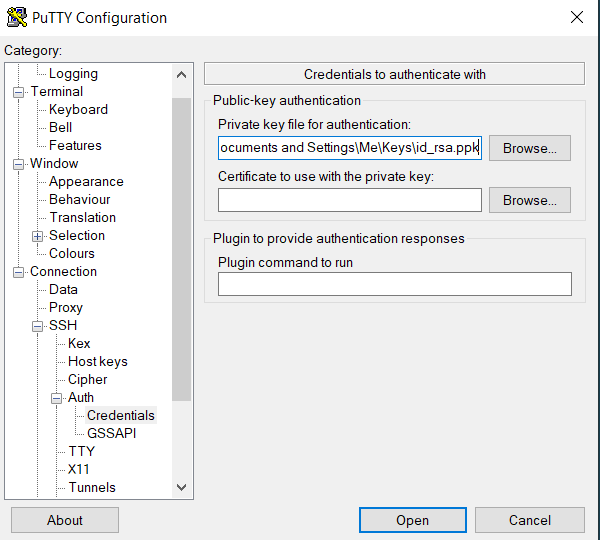The height and width of the screenshot is (540, 600).
Task: Collapse the Window category node
Action: click(18, 164)
